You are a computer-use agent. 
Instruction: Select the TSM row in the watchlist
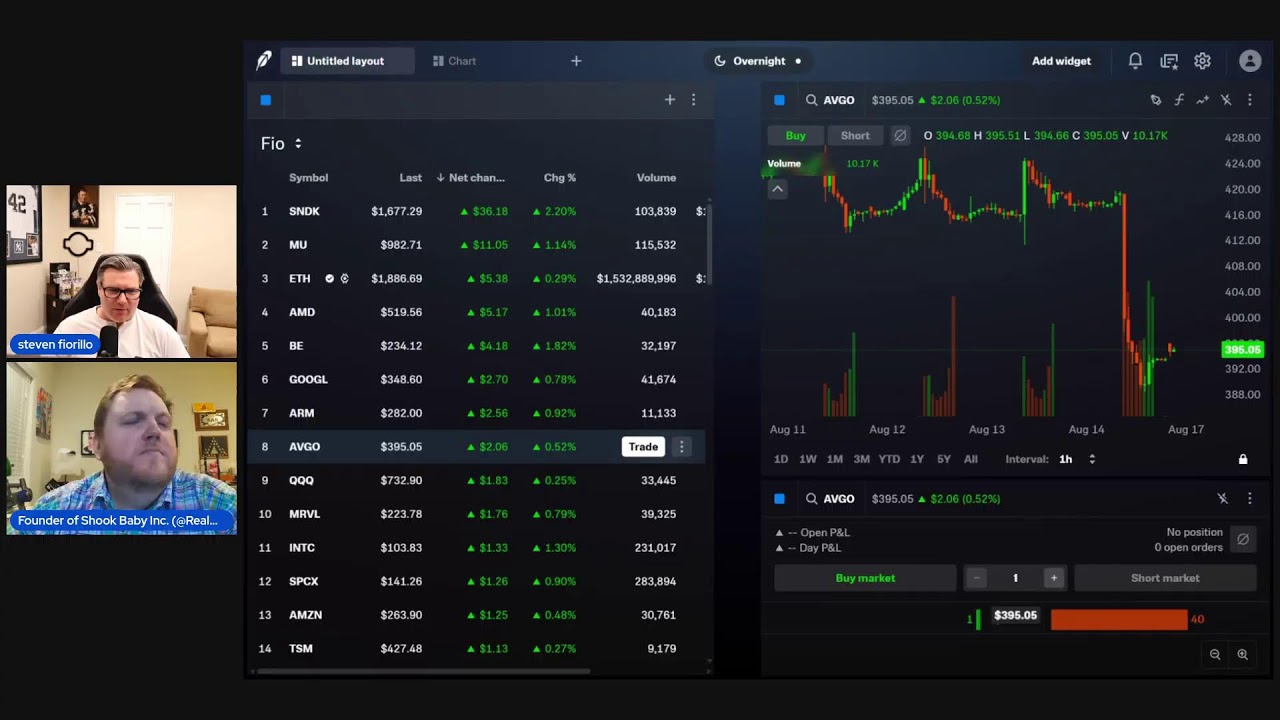(478, 649)
